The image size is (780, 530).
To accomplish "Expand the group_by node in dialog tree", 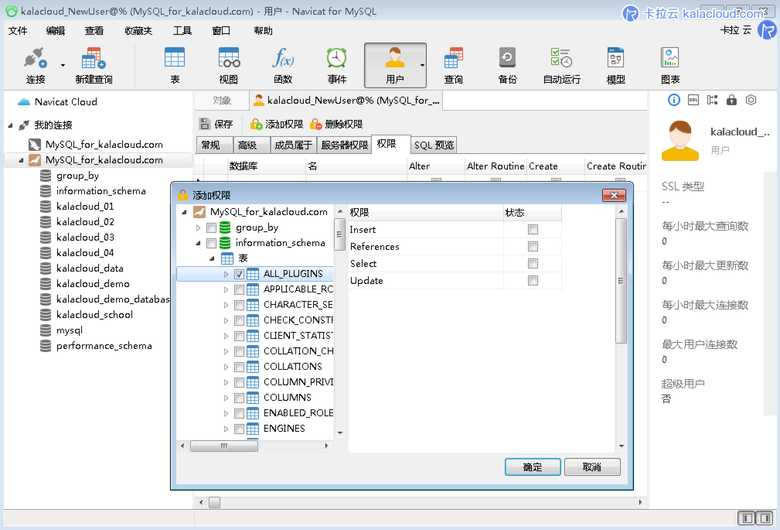I will point(198,228).
